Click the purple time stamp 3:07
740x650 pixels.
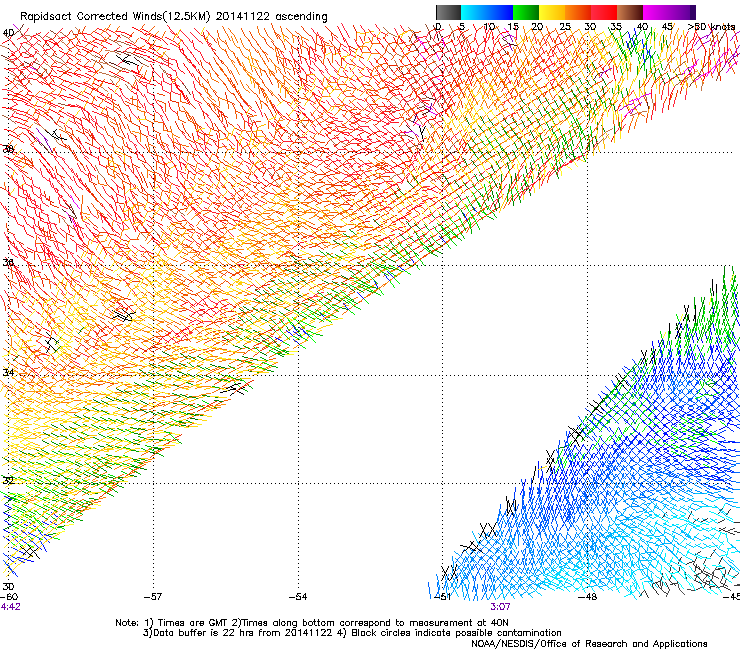point(500,607)
